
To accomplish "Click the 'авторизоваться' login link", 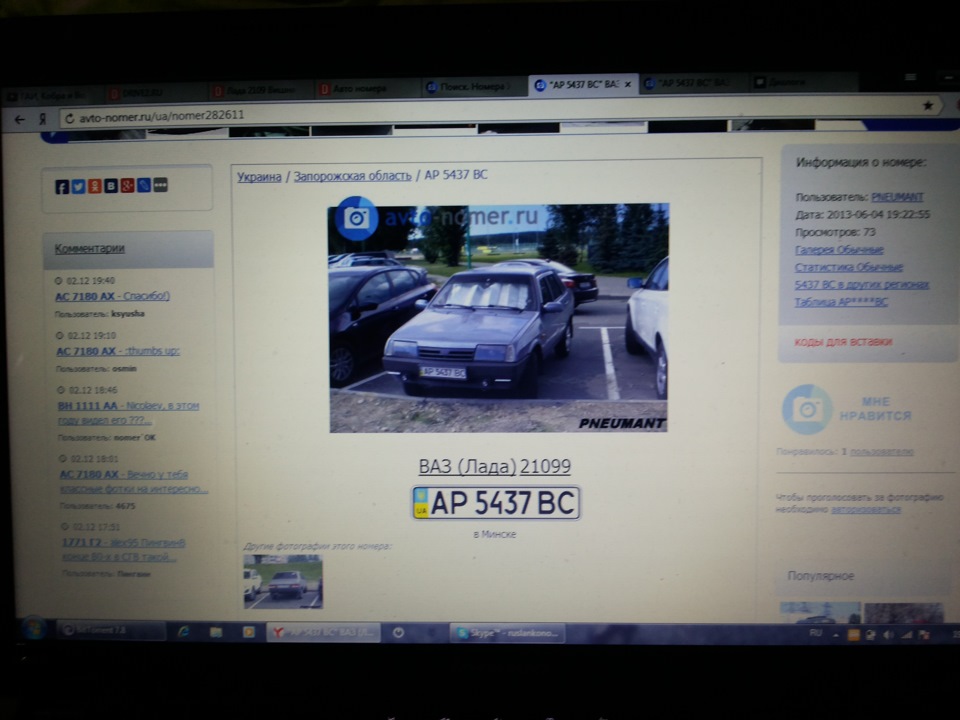I will pyautogui.click(x=865, y=509).
